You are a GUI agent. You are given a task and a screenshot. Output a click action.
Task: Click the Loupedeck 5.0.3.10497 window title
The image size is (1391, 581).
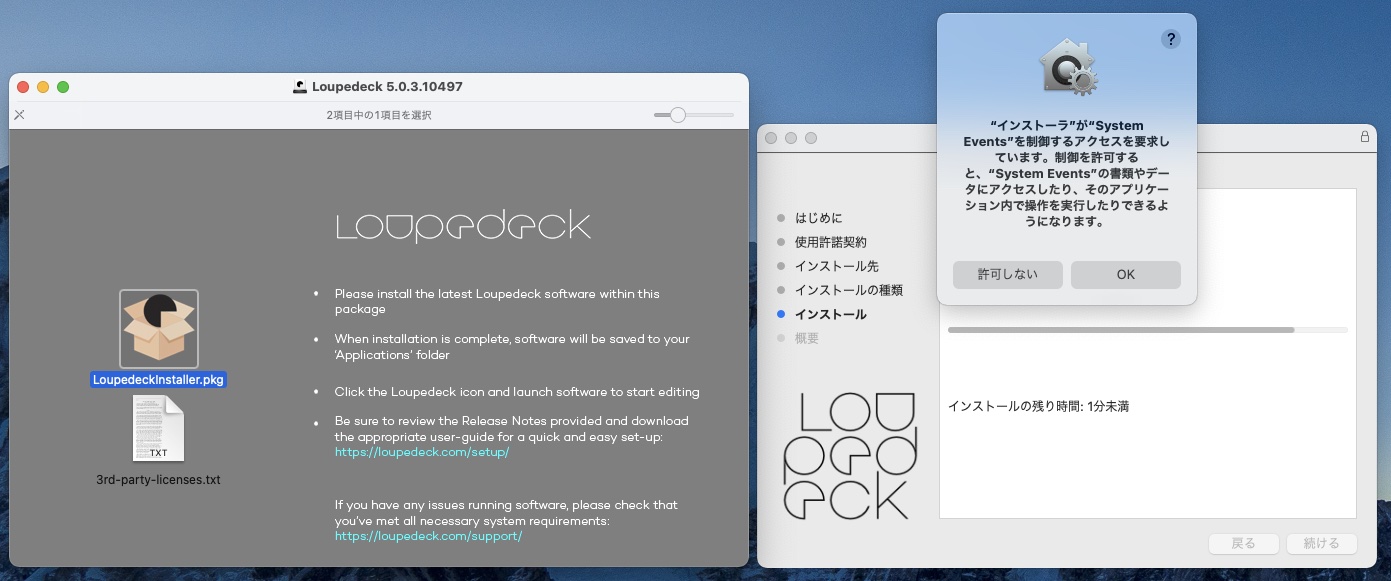pyautogui.click(x=387, y=87)
